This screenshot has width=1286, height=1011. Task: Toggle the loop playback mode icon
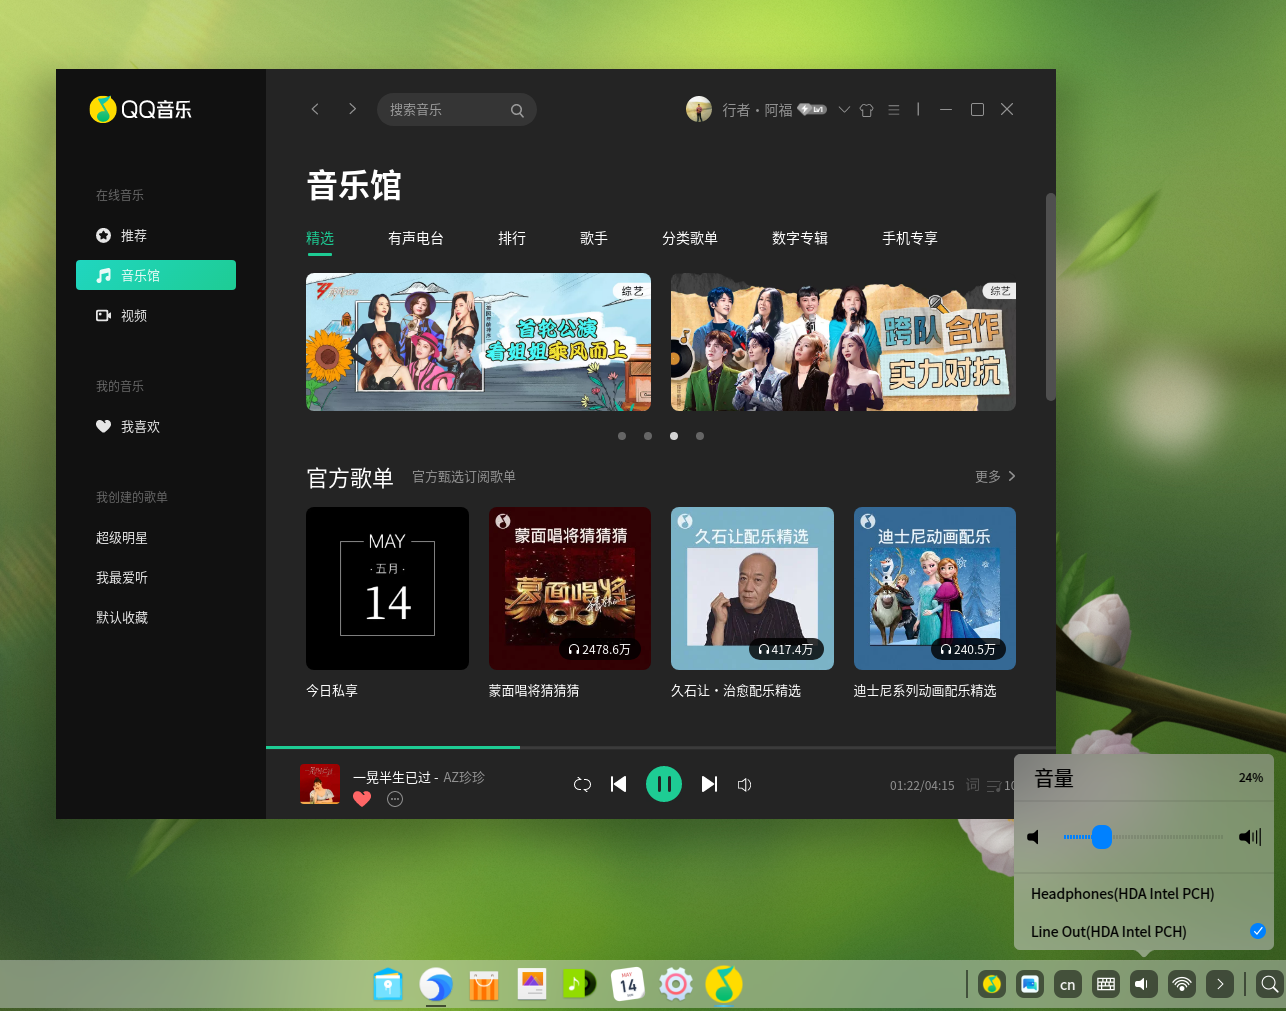coord(582,784)
